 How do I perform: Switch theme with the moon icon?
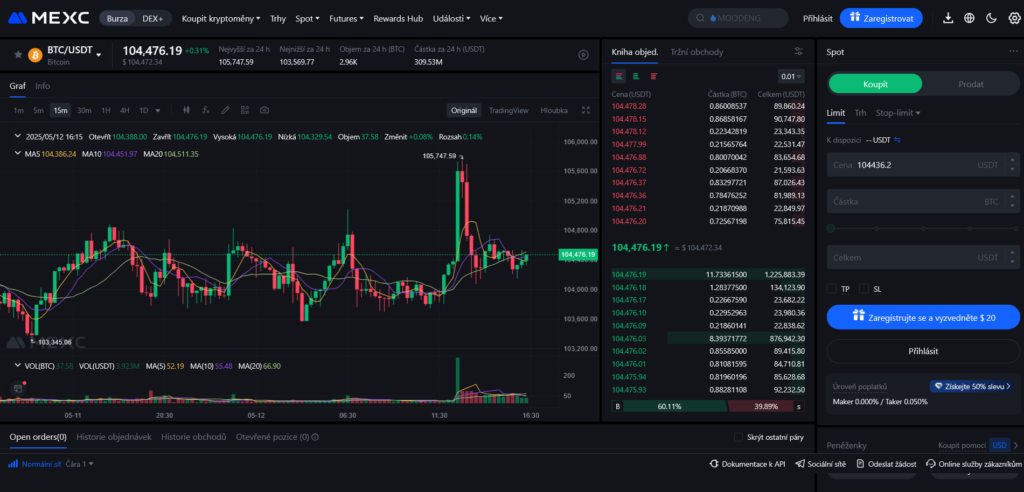point(991,18)
